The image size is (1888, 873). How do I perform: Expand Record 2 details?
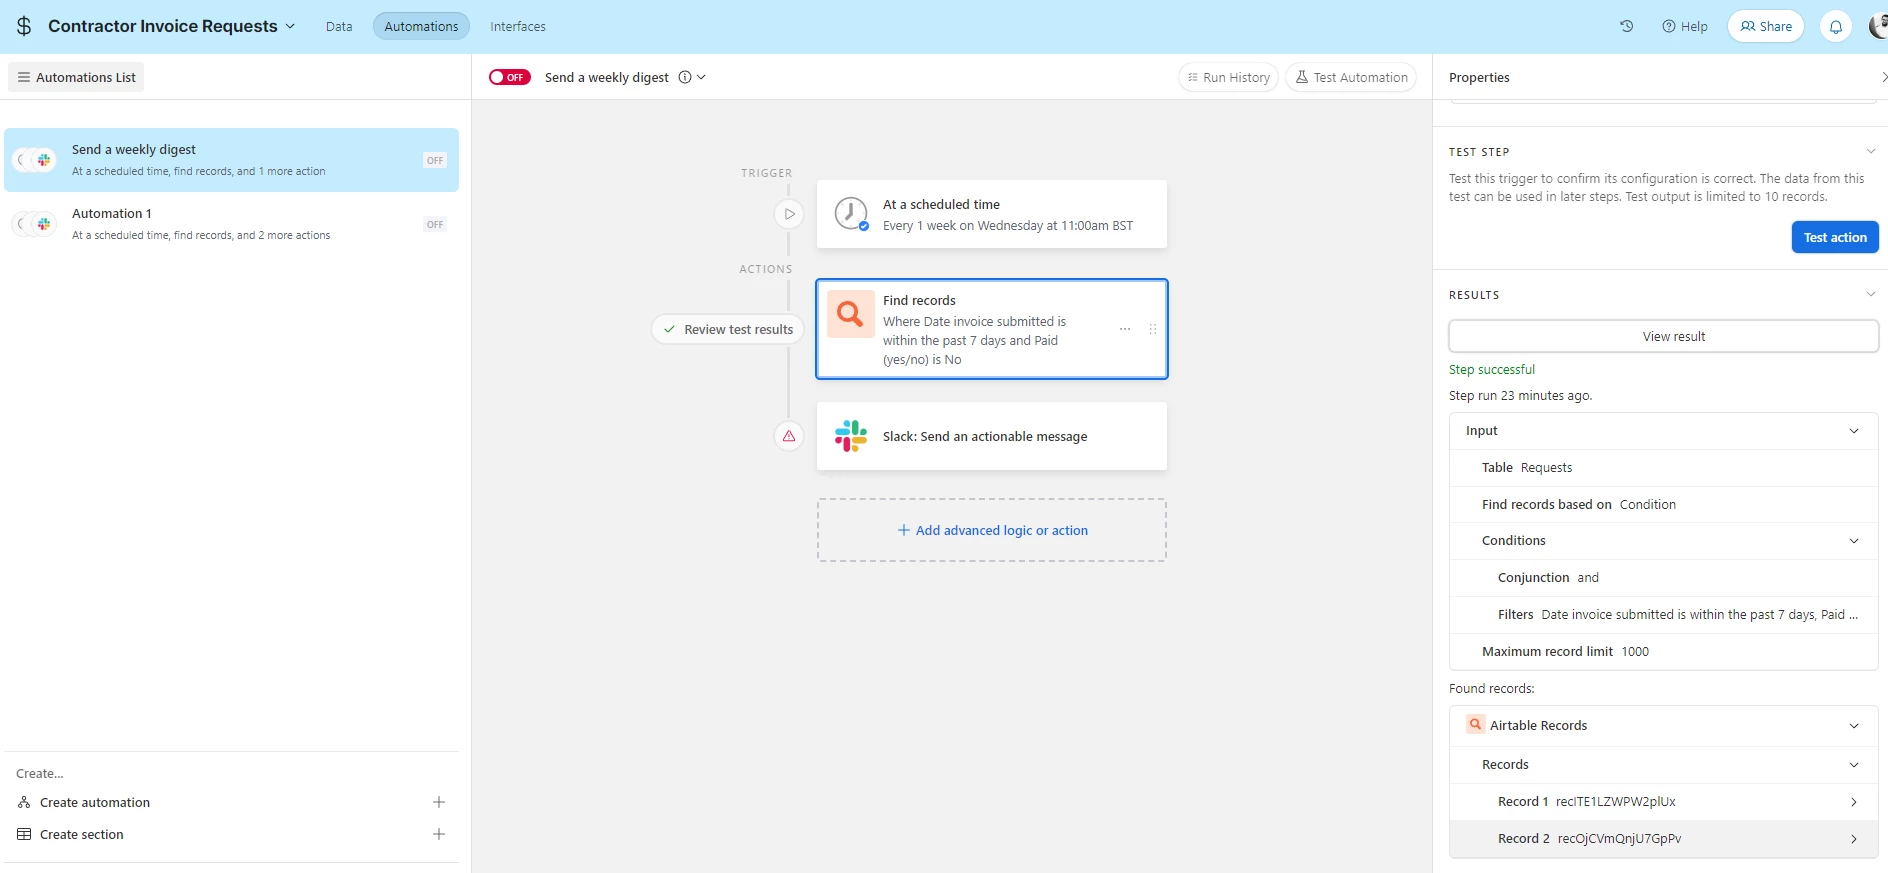click(x=1854, y=839)
